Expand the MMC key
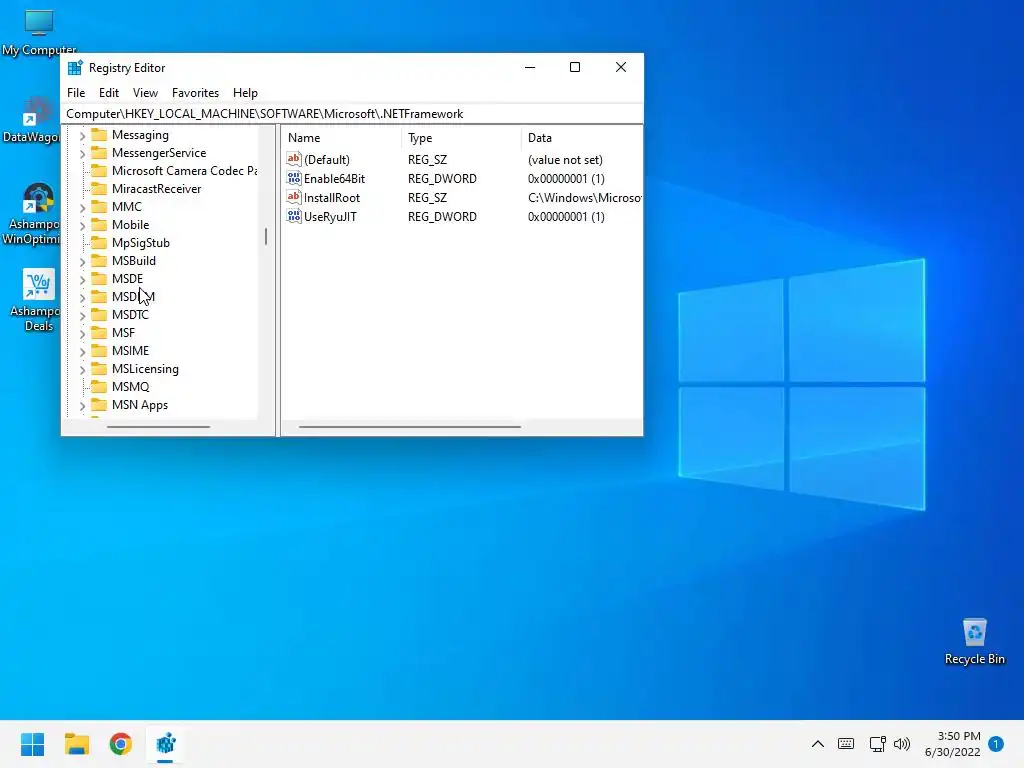Image resolution: width=1024 pixels, height=768 pixels. 82,208
